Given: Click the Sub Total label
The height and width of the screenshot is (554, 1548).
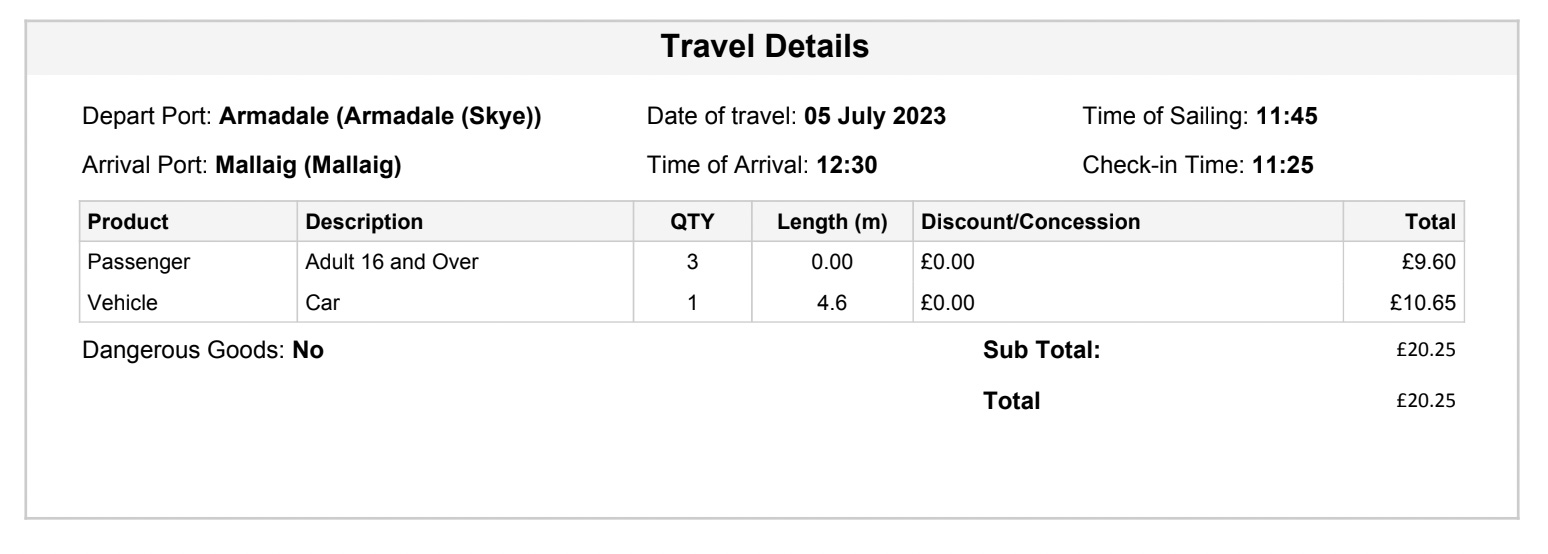Looking at the screenshot, I should pos(1041,351).
